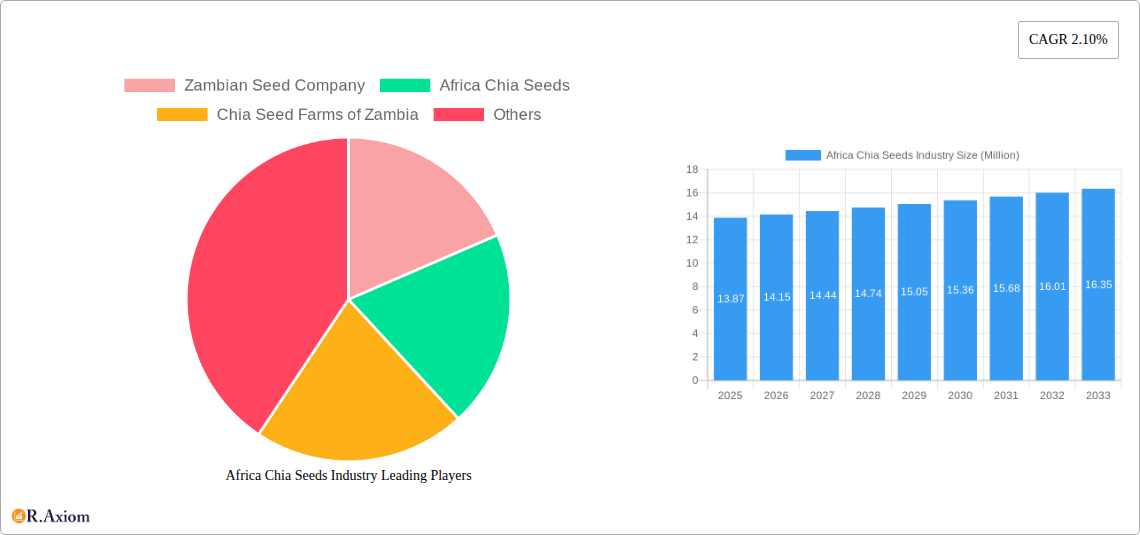Click the Africa Chia Seeds green legend swatch
Viewport: 1140px width, 535px height.
pos(405,85)
